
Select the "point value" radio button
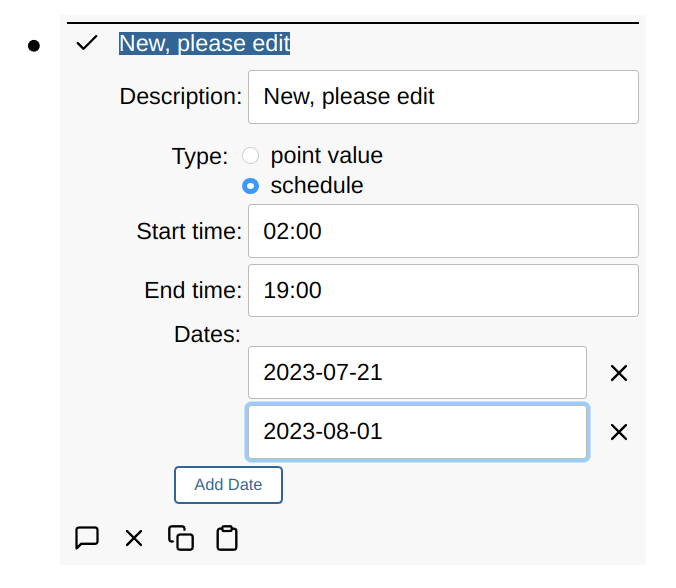click(251, 156)
